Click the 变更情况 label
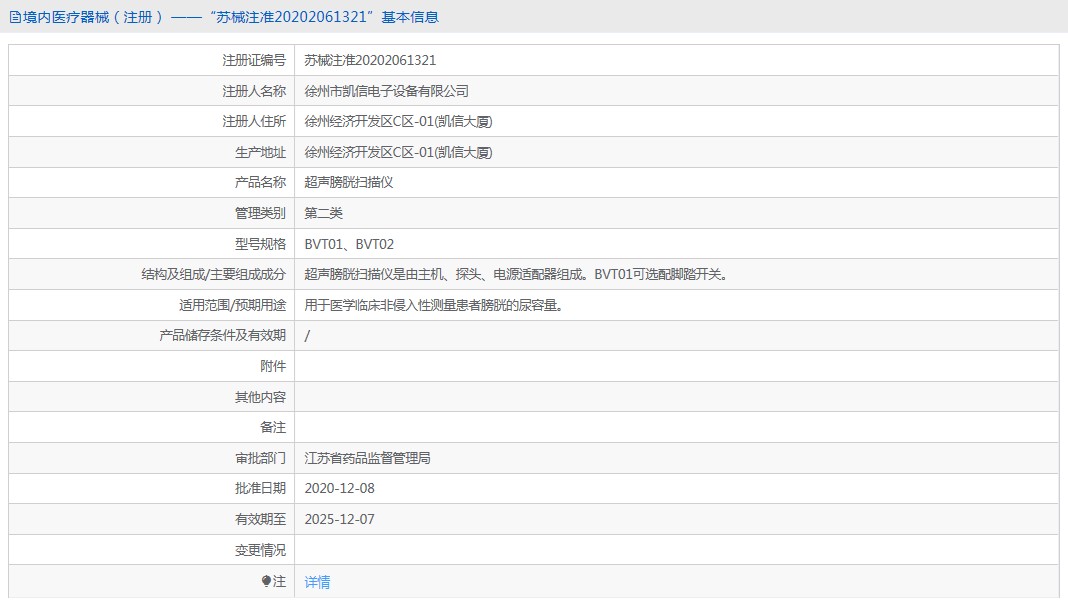 (x=260, y=550)
